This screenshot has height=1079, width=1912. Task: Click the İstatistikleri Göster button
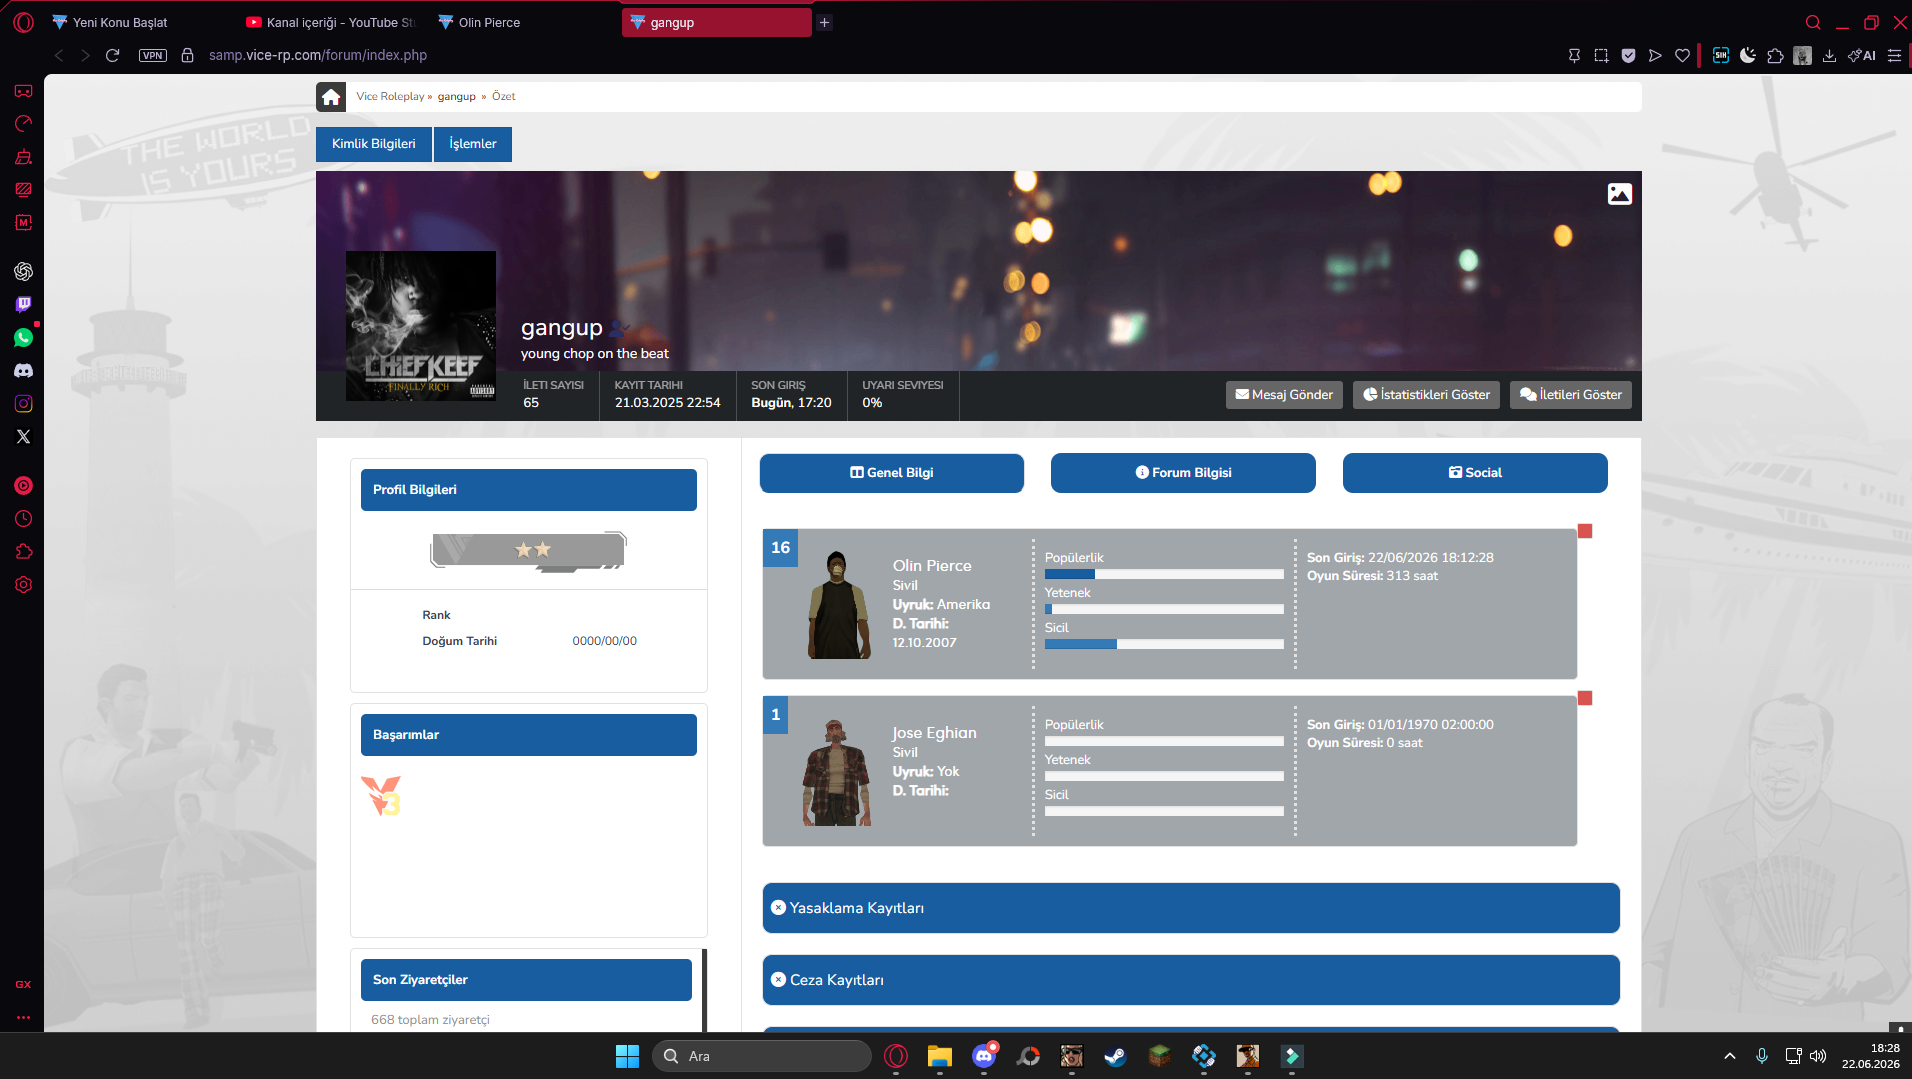1426,395
